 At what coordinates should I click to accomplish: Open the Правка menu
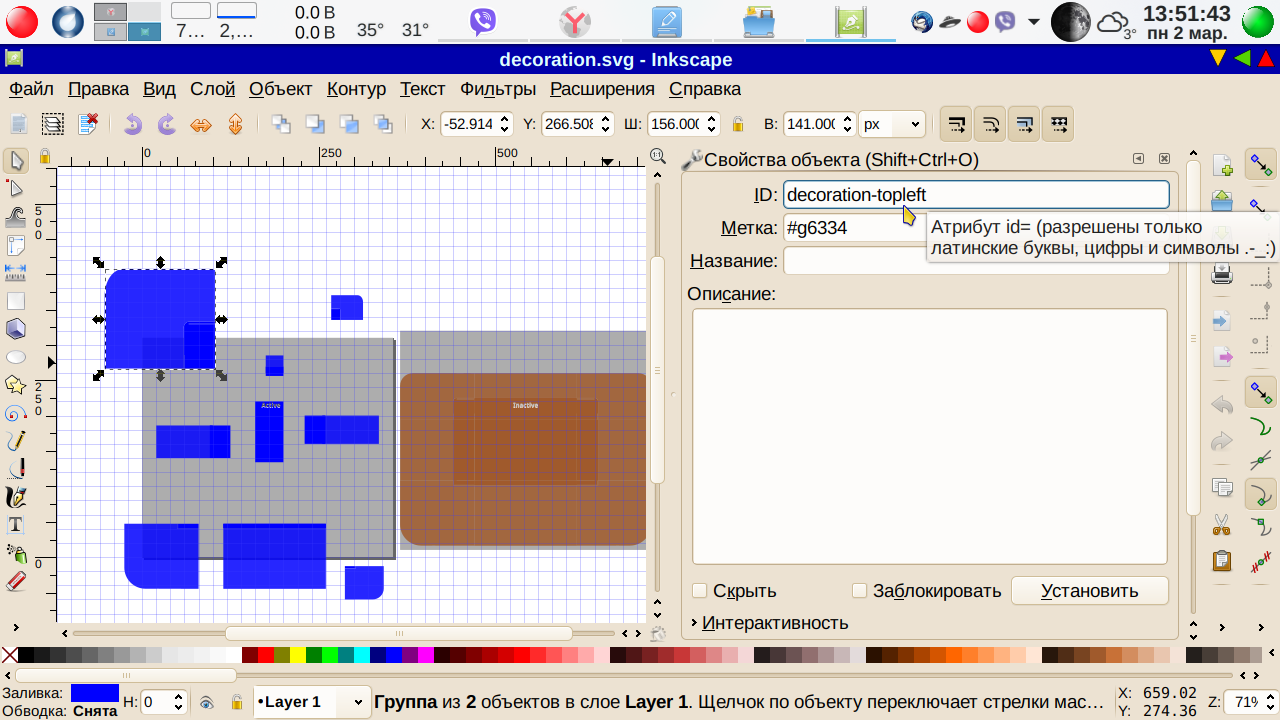(98, 89)
